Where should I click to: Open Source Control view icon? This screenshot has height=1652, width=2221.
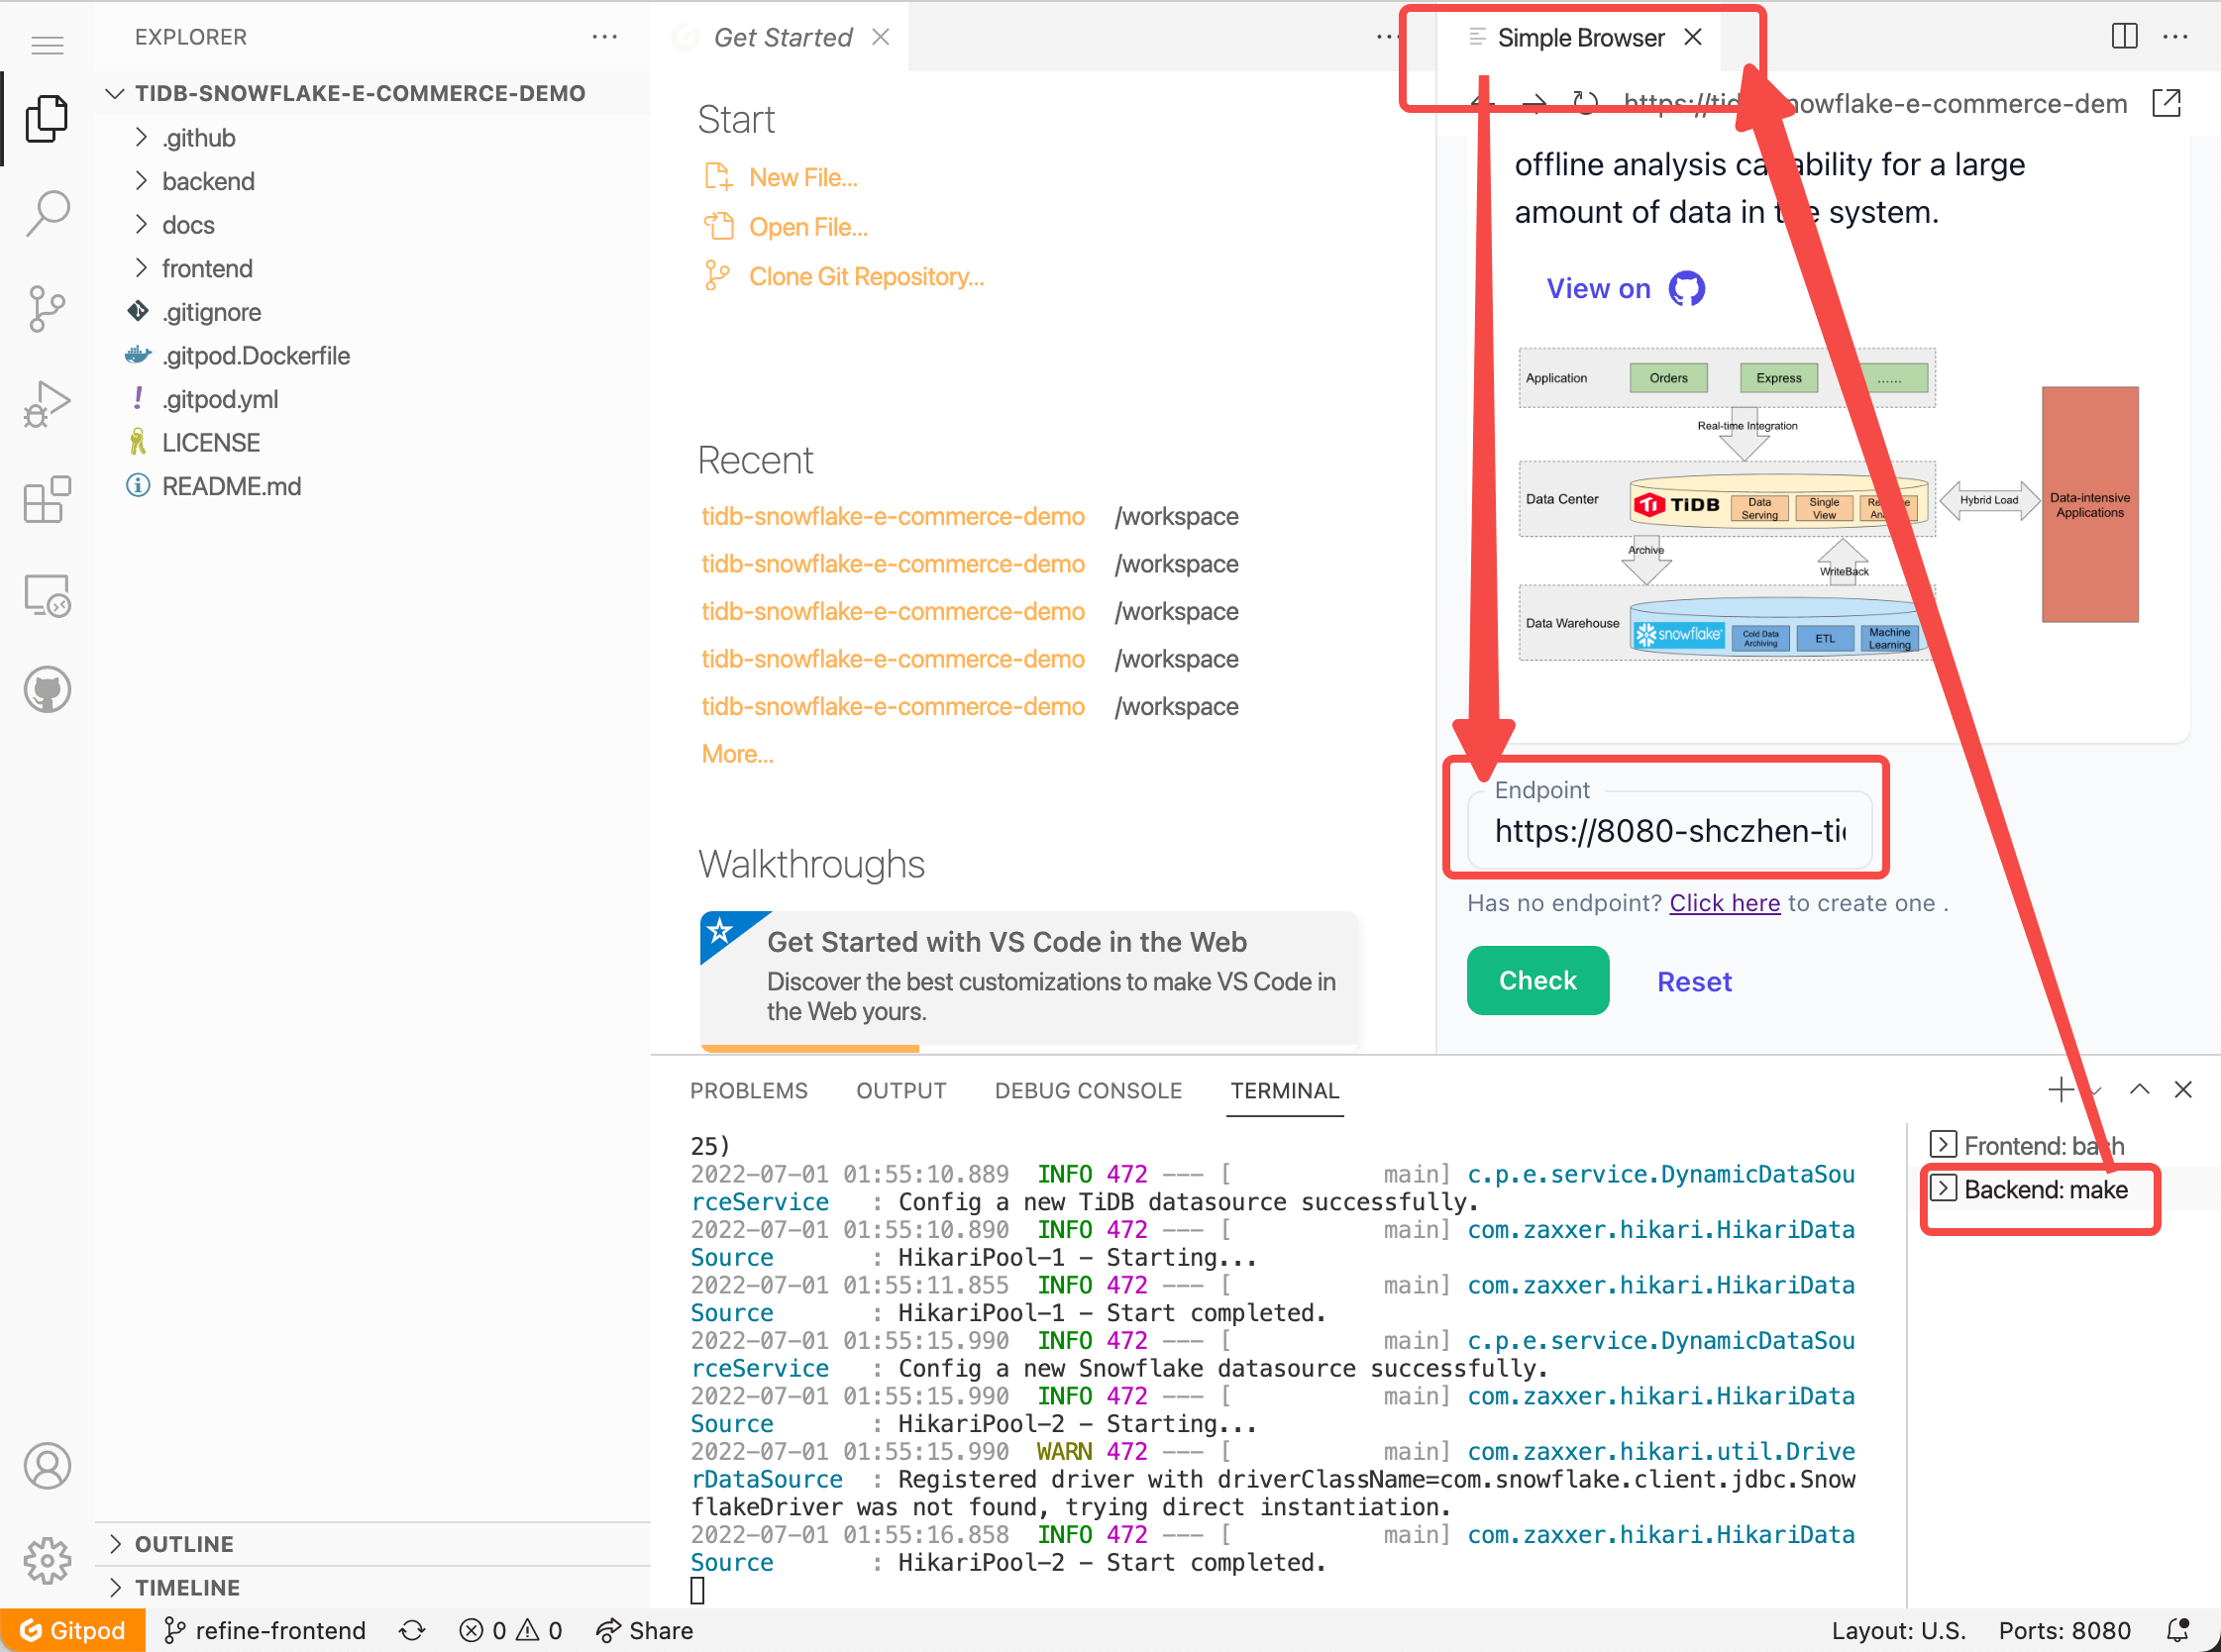point(47,309)
